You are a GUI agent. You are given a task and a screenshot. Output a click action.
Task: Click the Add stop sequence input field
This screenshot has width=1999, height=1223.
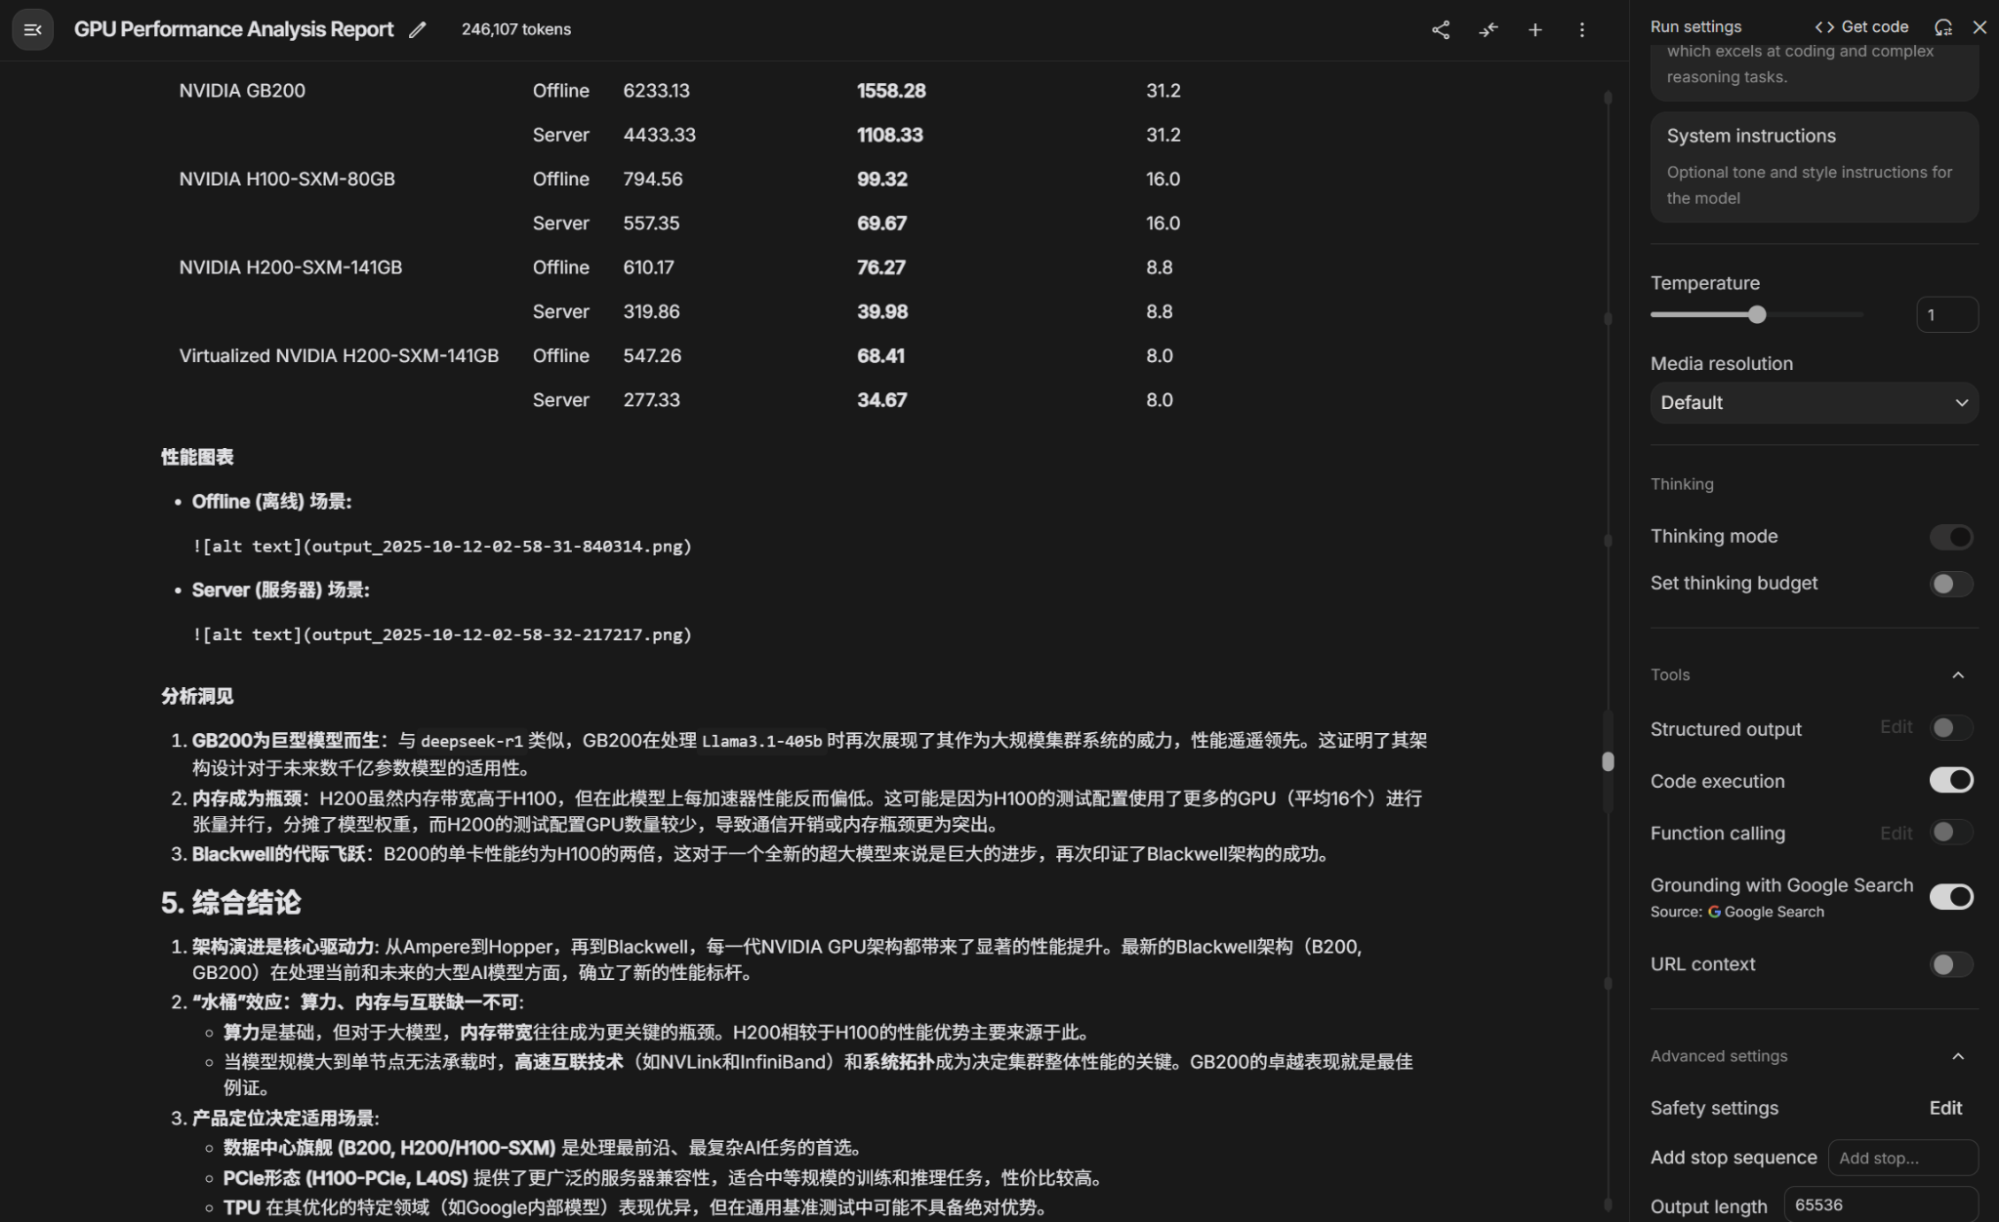click(1902, 1158)
